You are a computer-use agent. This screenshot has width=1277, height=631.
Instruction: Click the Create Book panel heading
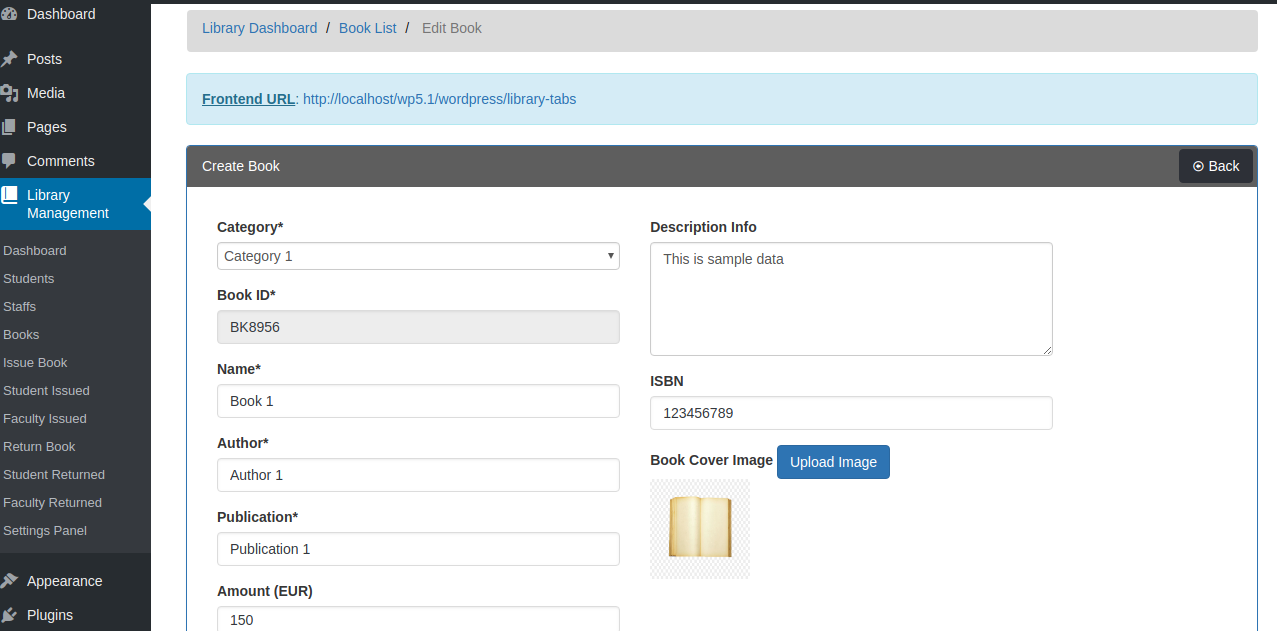click(241, 166)
